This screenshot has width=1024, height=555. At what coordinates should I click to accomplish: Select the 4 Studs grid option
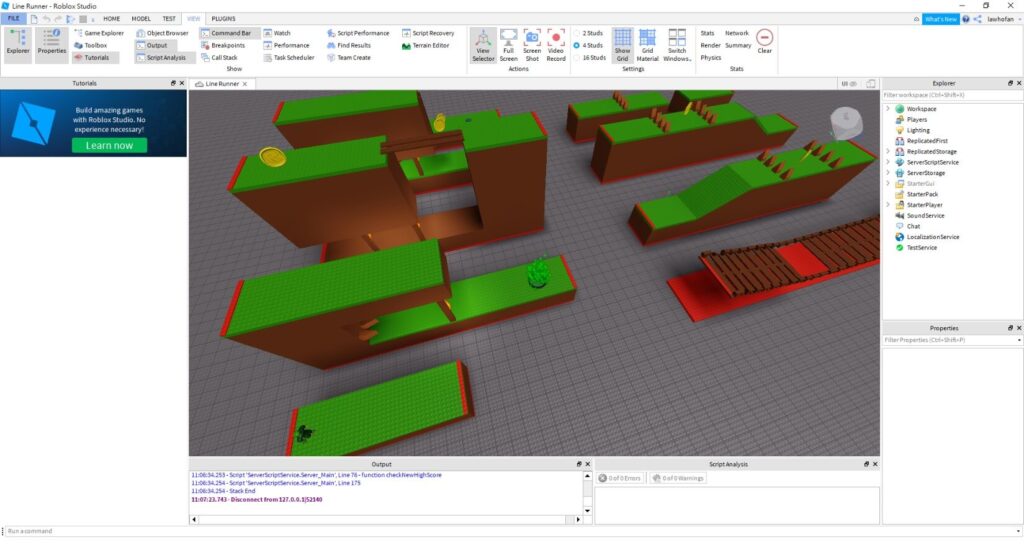[588, 45]
